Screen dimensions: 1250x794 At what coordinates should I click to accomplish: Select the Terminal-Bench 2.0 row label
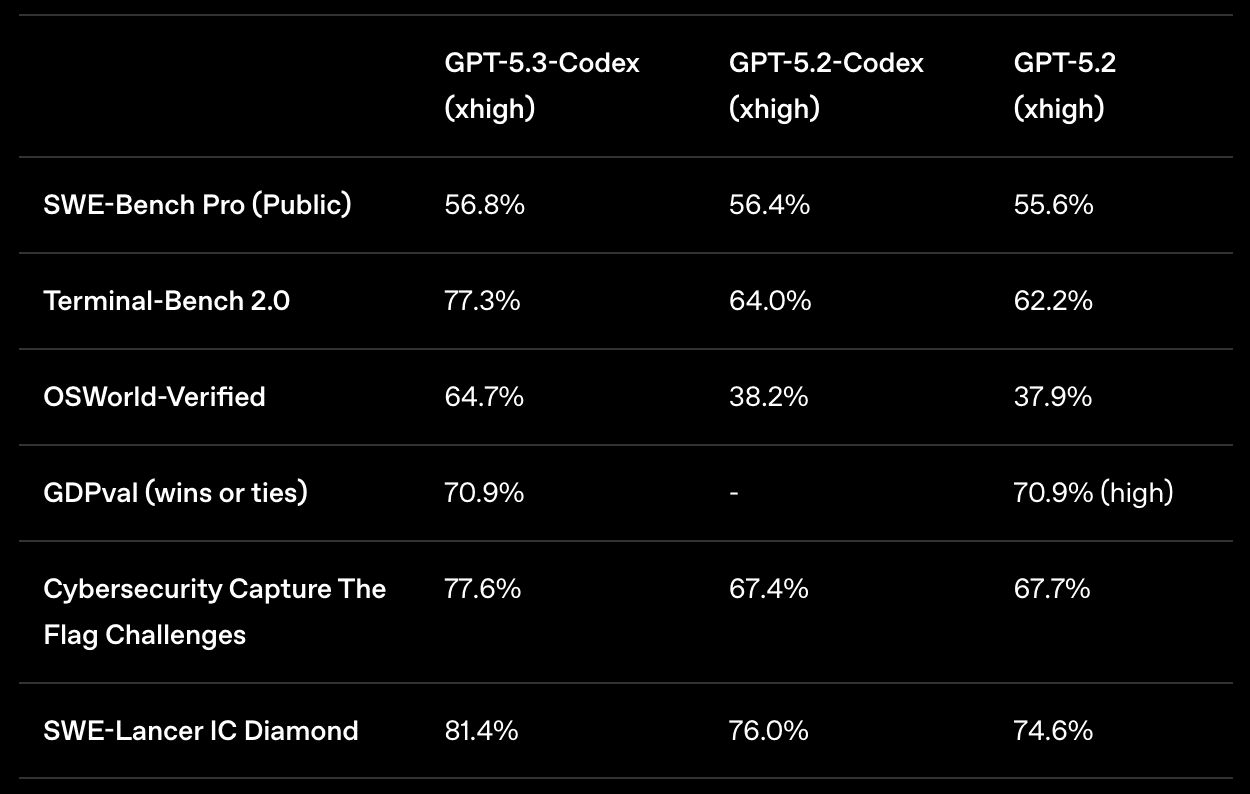(166, 301)
